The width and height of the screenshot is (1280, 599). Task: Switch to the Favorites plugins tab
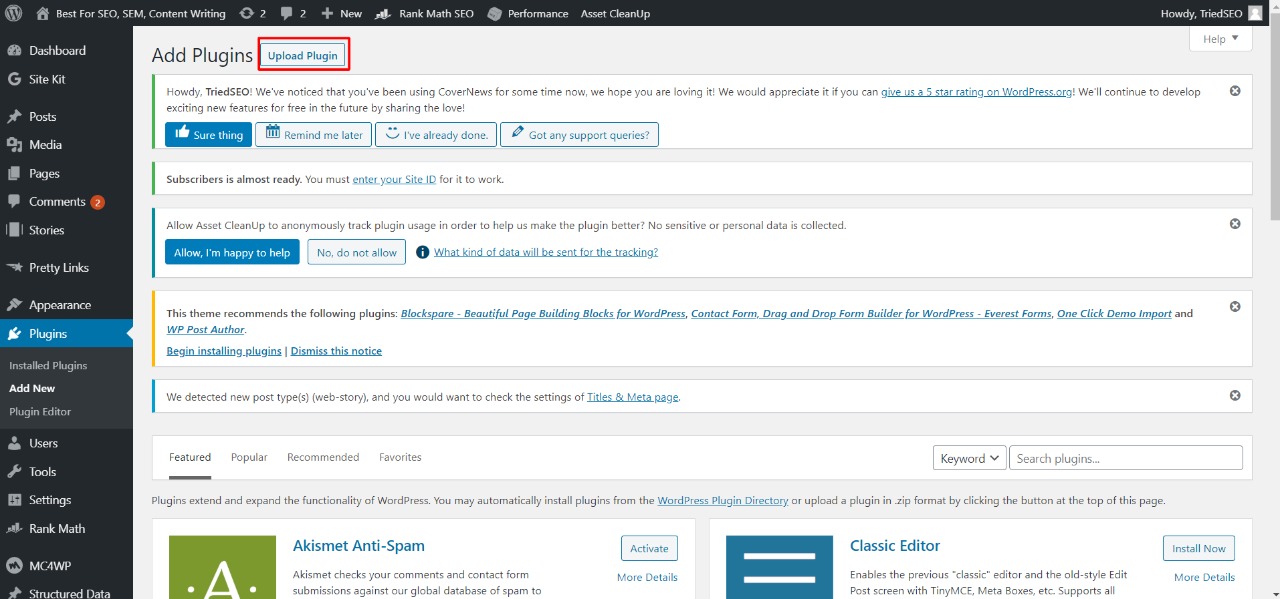tap(400, 457)
